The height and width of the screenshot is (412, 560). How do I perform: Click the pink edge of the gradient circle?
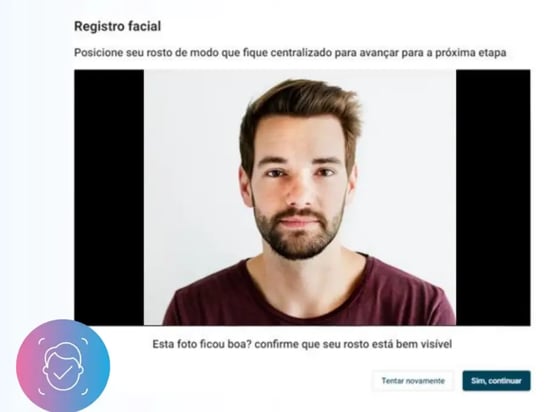pyautogui.click(x=20, y=366)
